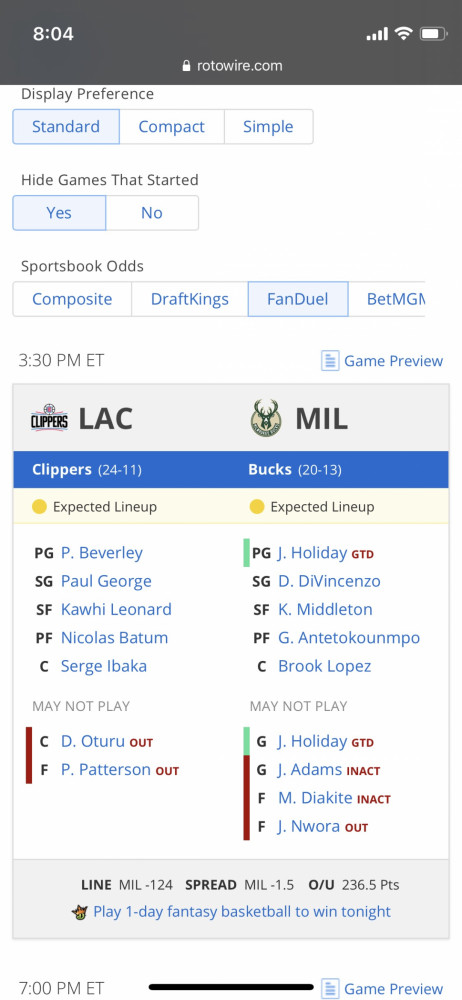
Task: Choose No for hiding started games
Action: click(x=152, y=213)
